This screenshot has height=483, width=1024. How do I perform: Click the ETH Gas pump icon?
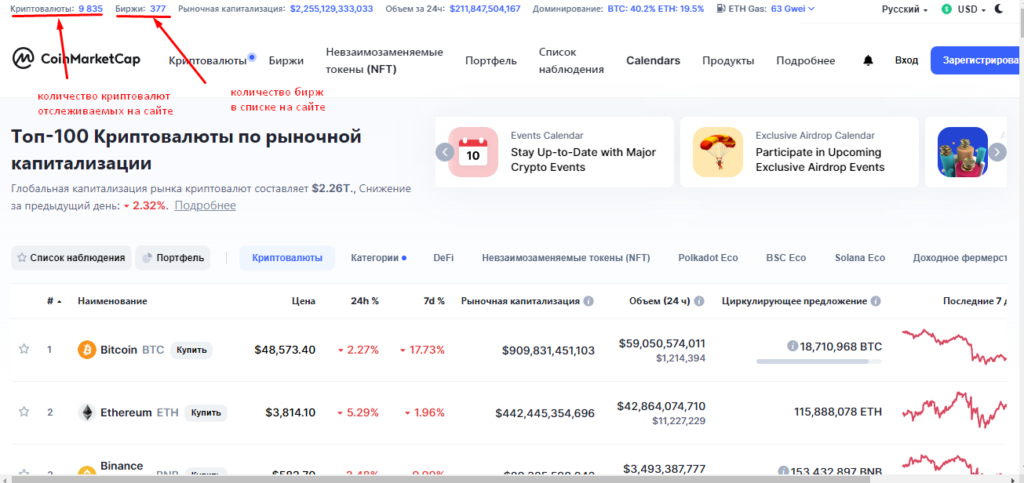(720, 9)
